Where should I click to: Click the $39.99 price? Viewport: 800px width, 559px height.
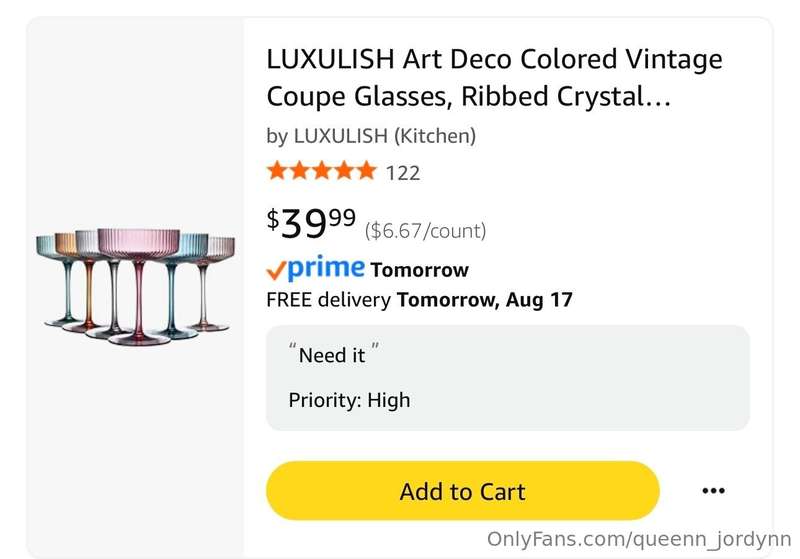pyautogui.click(x=311, y=222)
